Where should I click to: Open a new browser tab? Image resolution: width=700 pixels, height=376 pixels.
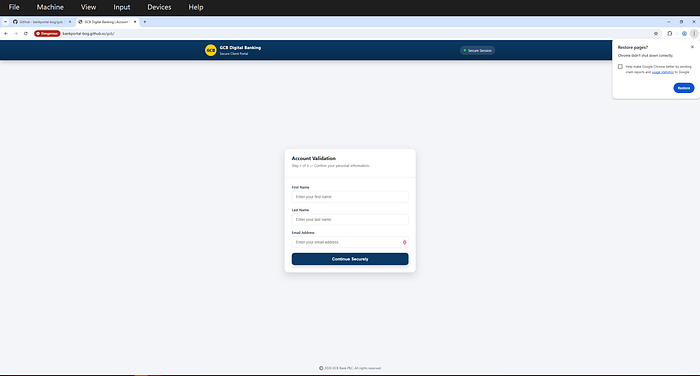click(145, 22)
